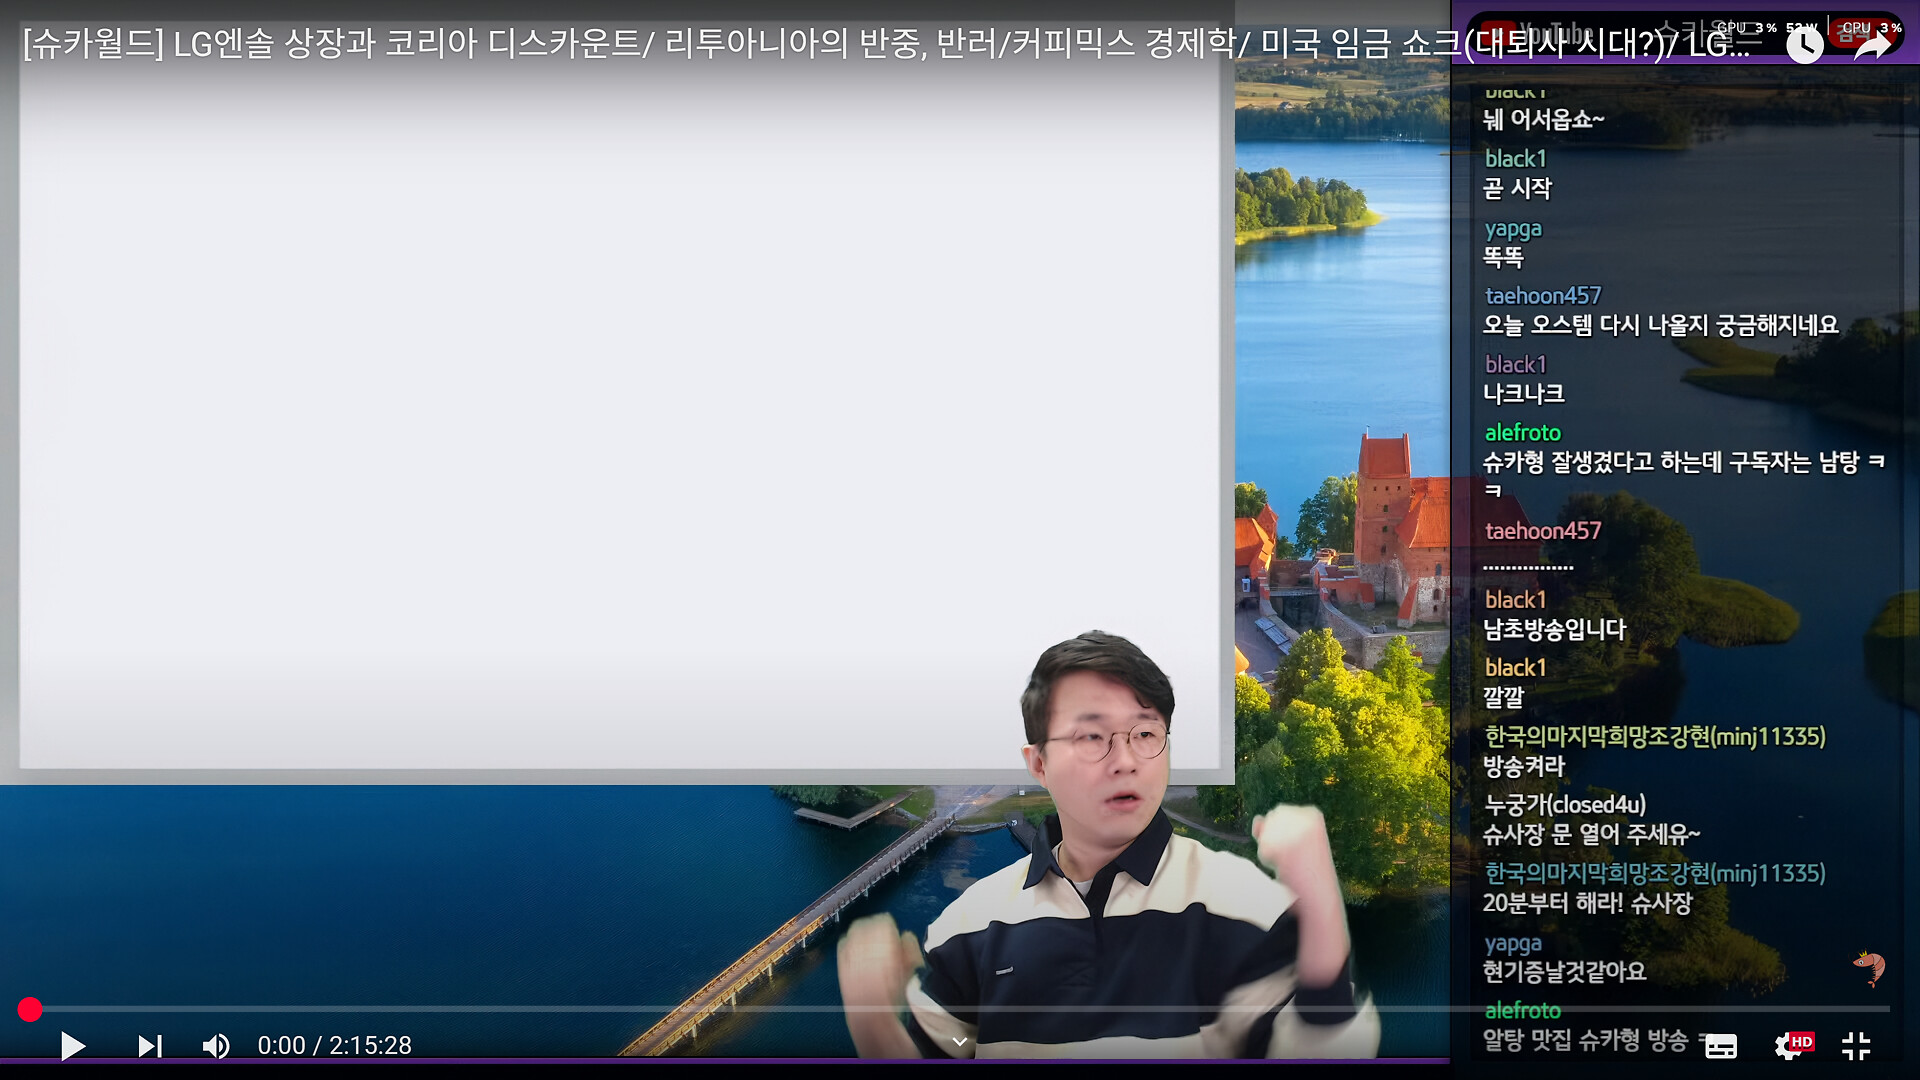
Task: Open the HD settings gear
Action: (1790, 1046)
